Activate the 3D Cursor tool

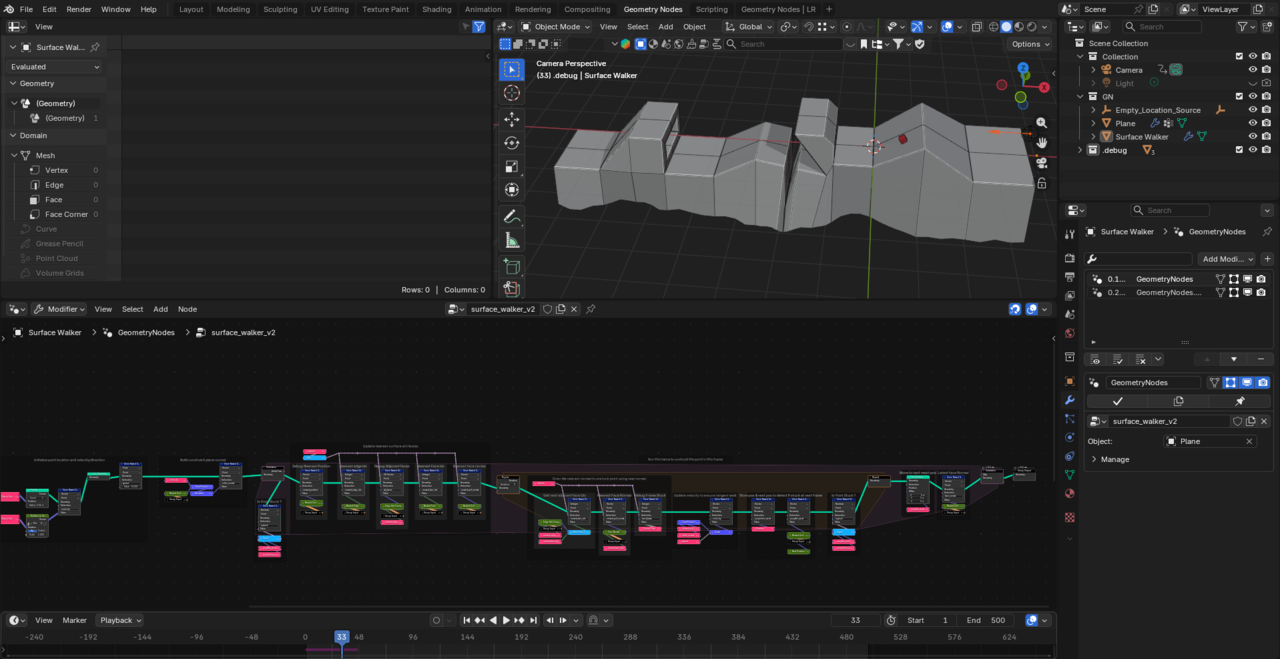(511, 93)
